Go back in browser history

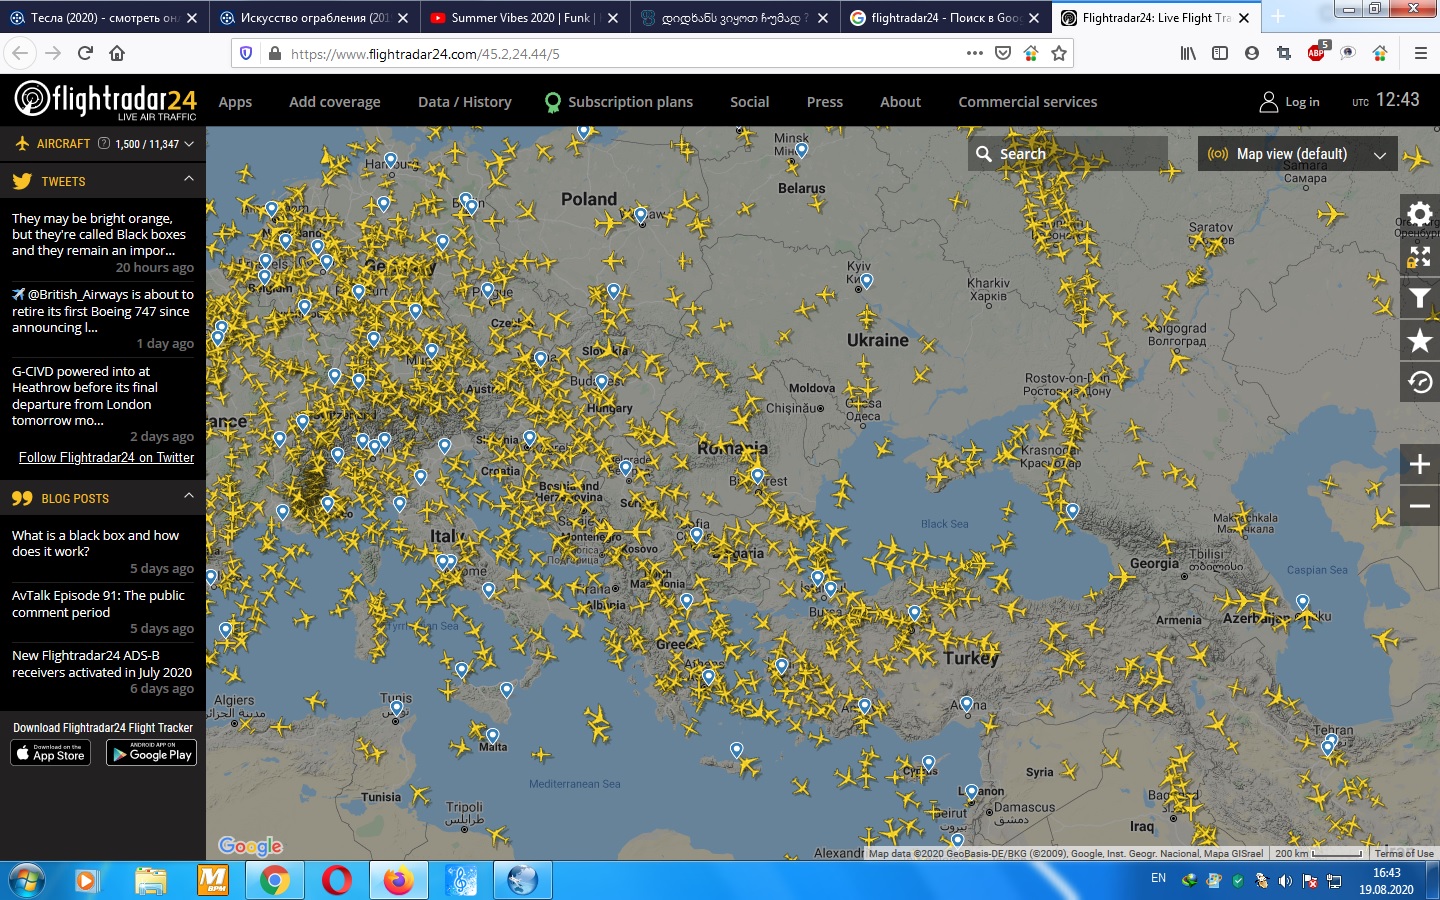tap(20, 53)
